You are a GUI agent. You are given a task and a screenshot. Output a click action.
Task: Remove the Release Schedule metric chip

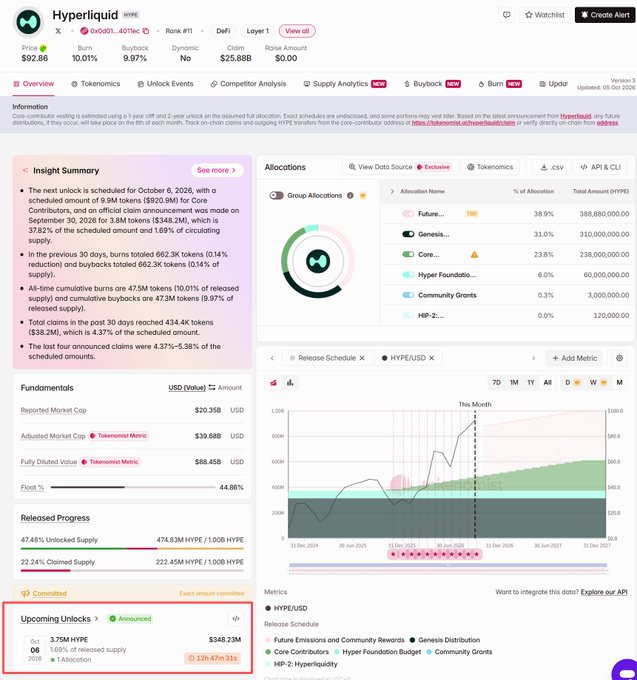(x=362, y=358)
